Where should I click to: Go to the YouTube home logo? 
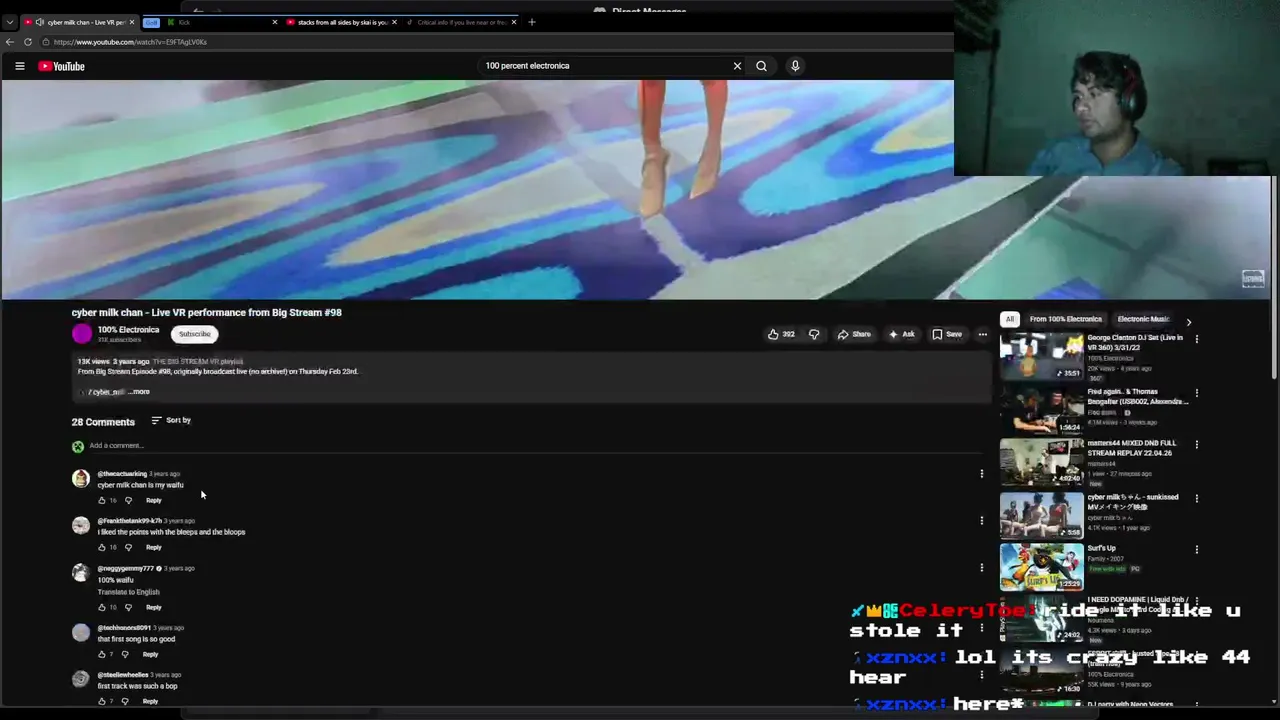(x=61, y=66)
